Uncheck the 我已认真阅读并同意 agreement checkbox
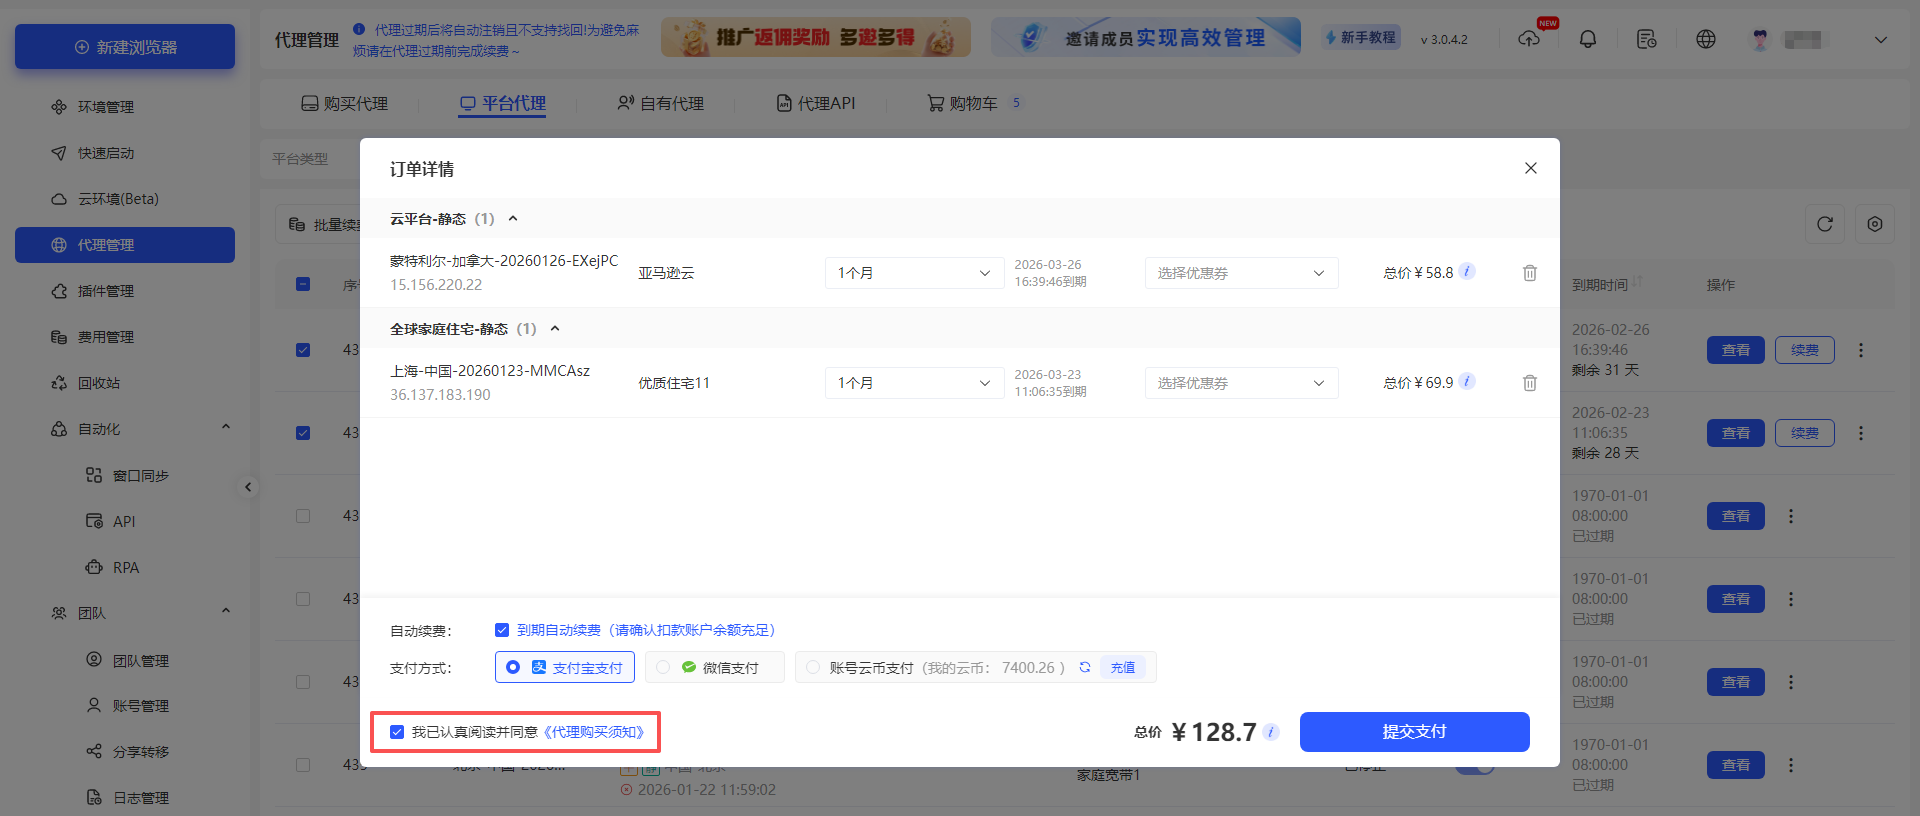 [x=397, y=732]
